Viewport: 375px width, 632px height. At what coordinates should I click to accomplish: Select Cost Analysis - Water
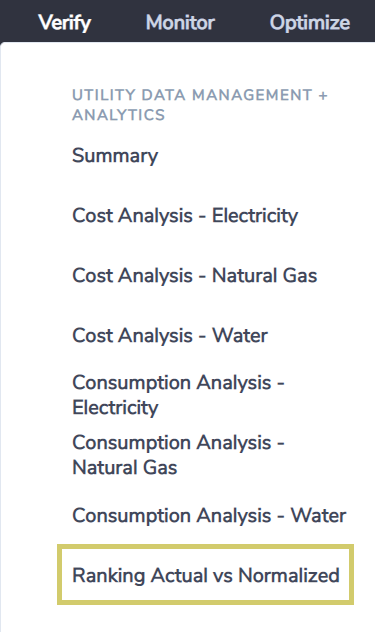(170, 336)
